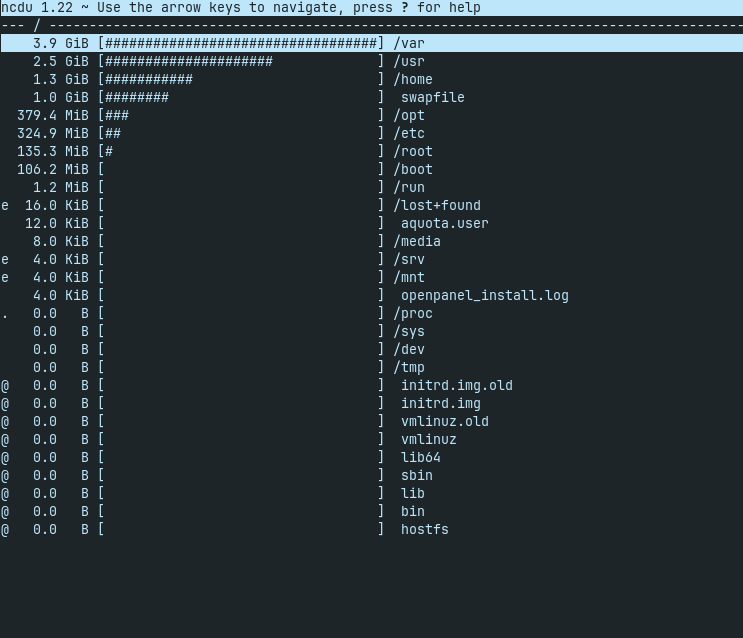Click the 8.0 KiB size value
The width and height of the screenshot is (743, 638).
[61, 241]
